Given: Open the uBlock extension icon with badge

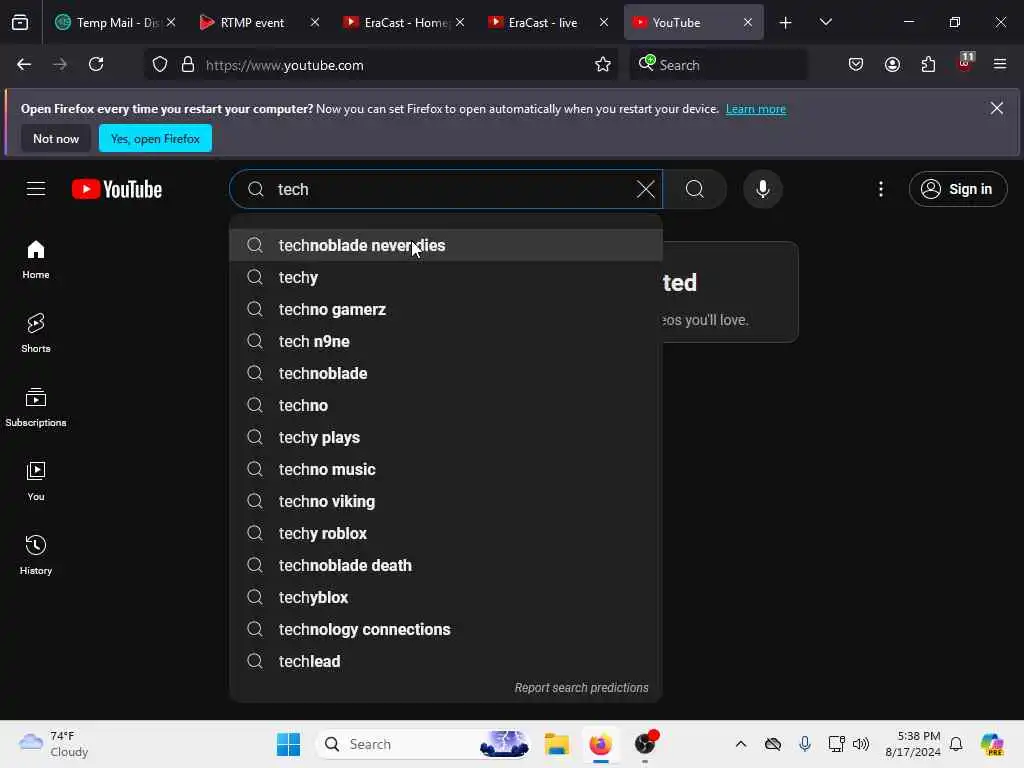Looking at the screenshot, I should click(x=965, y=63).
